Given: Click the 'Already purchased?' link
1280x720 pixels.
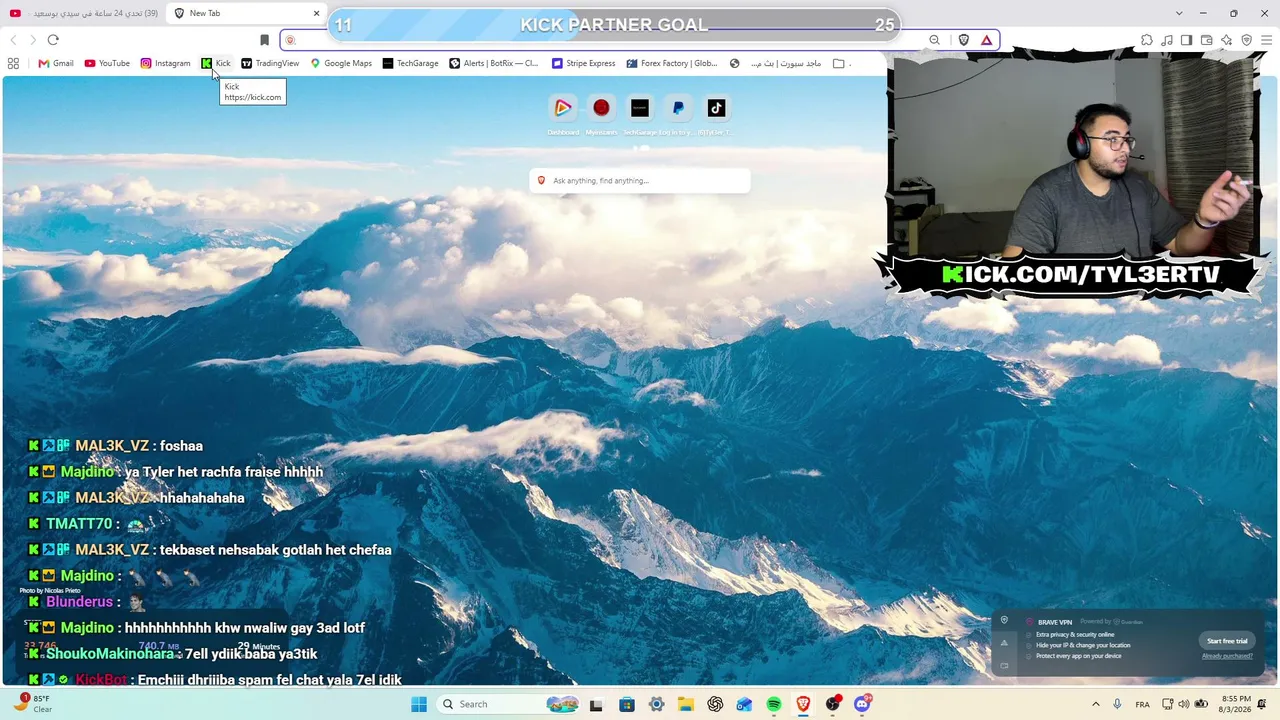Looking at the screenshot, I should (1227, 656).
